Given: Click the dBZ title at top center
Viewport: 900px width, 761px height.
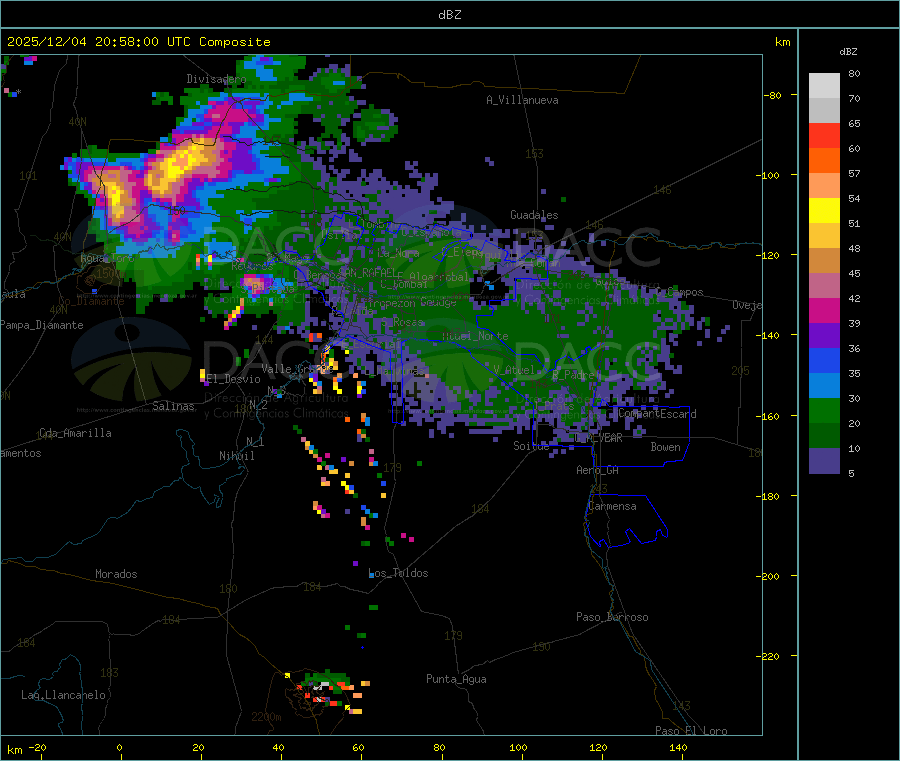Looking at the screenshot, I should 449,15.
